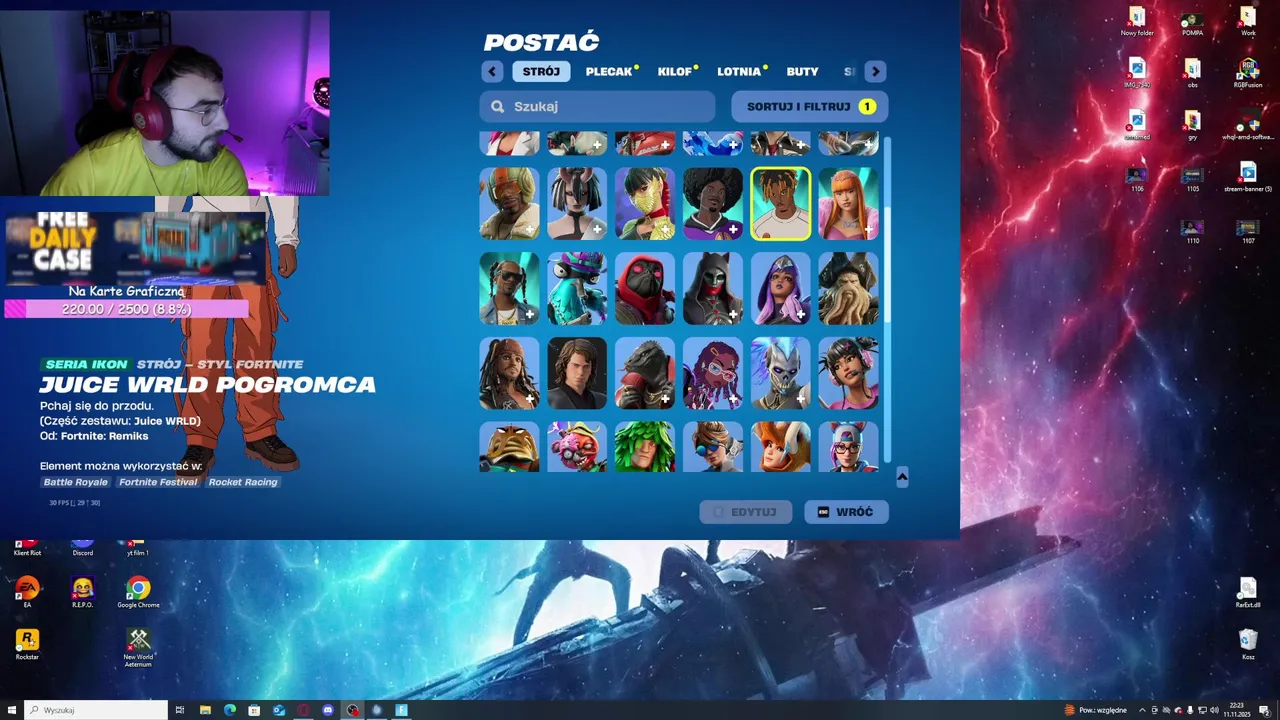This screenshot has width=1280, height=720.
Task: Select the Davy Jones outfit
Action: (849, 289)
